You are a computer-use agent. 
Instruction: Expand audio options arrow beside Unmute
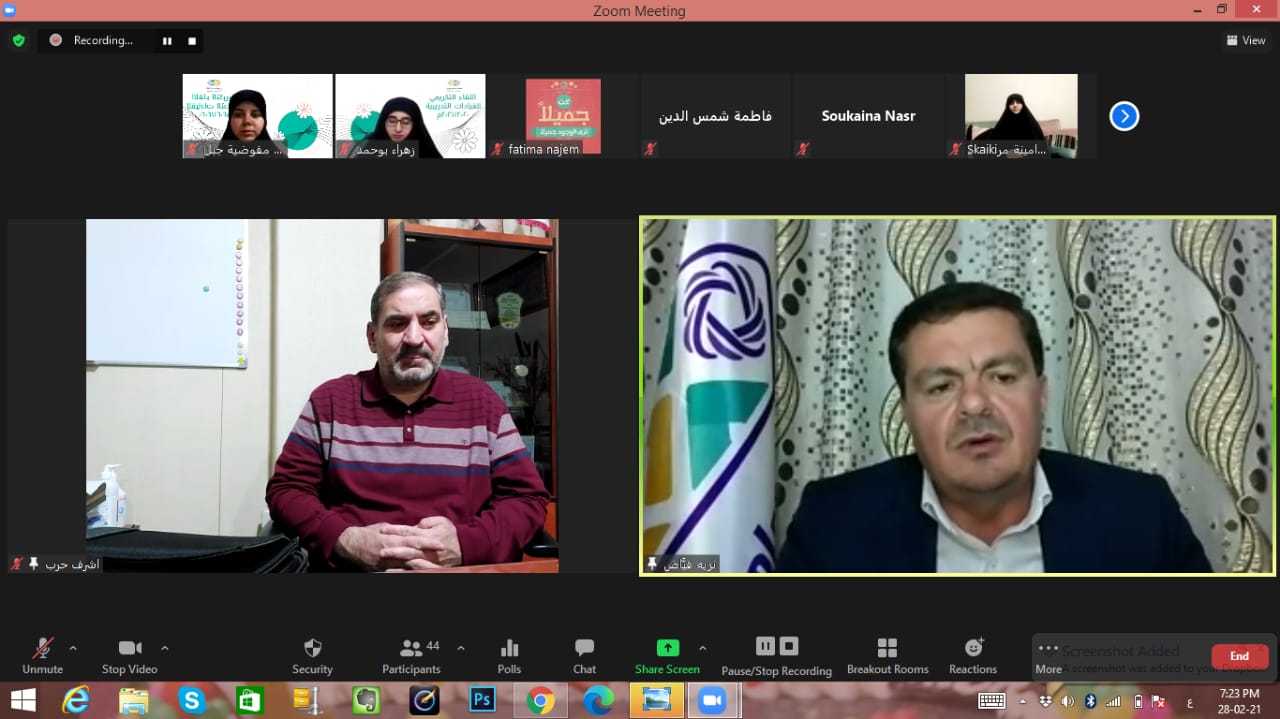click(73, 648)
